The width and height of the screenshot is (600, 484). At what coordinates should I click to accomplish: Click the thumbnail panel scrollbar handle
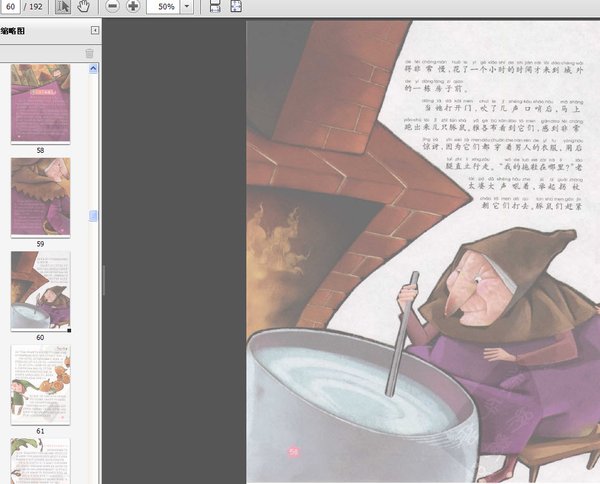93,216
